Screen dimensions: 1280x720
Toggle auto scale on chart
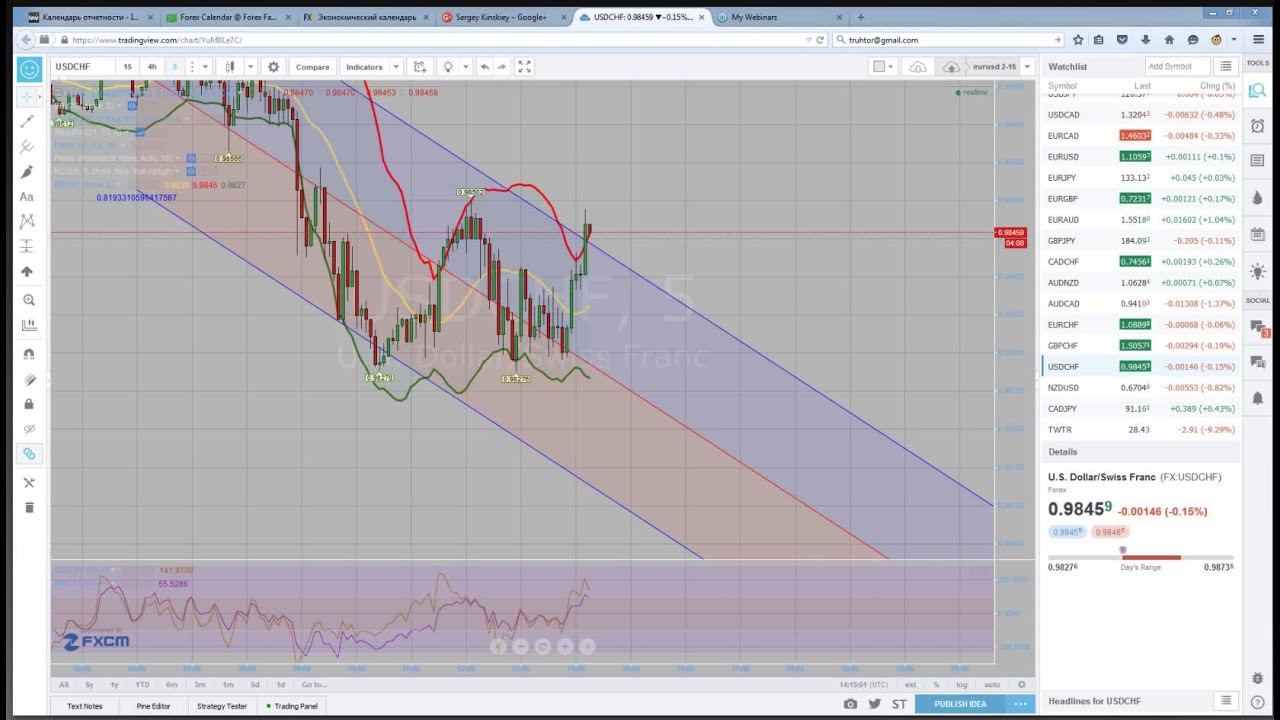pyautogui.click(x=992, y=684)
